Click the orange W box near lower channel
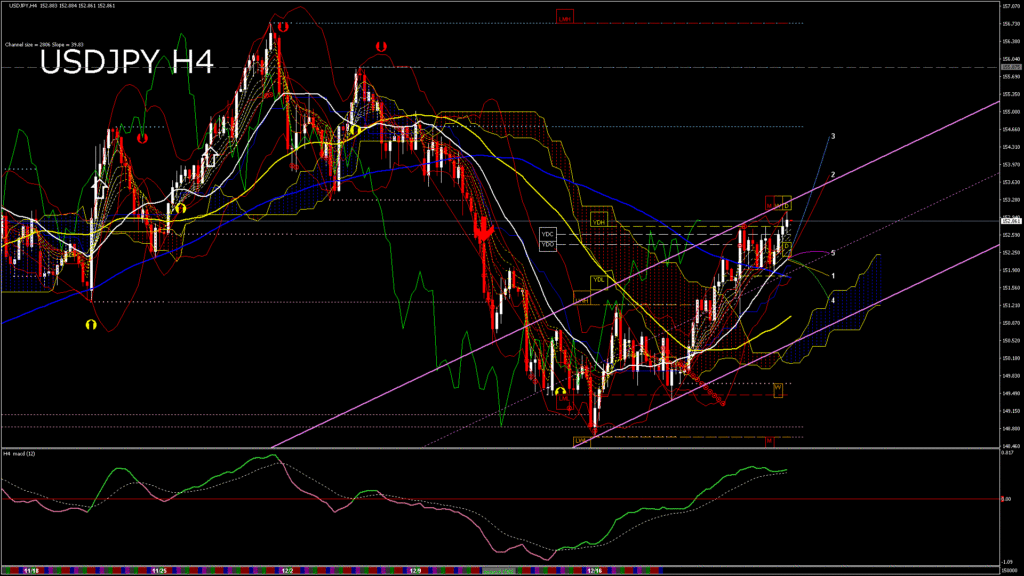This screenshot has width=1024, height=576. click(x=778, y=386)
